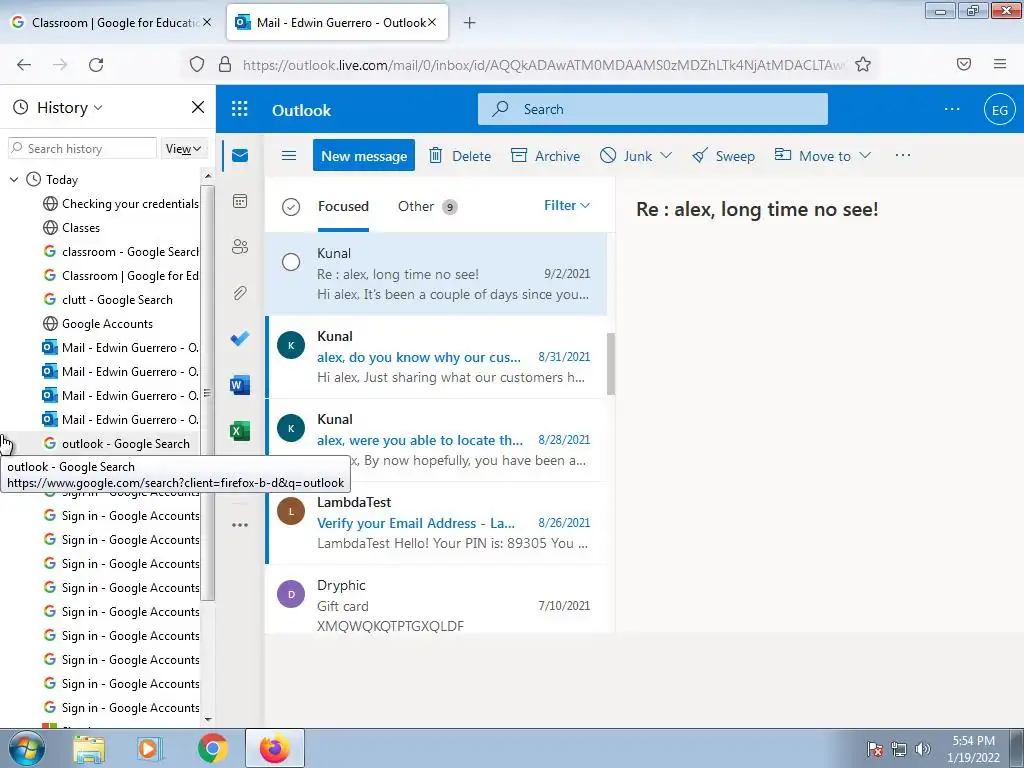Go back in Firefox

(x=24, y=64)
